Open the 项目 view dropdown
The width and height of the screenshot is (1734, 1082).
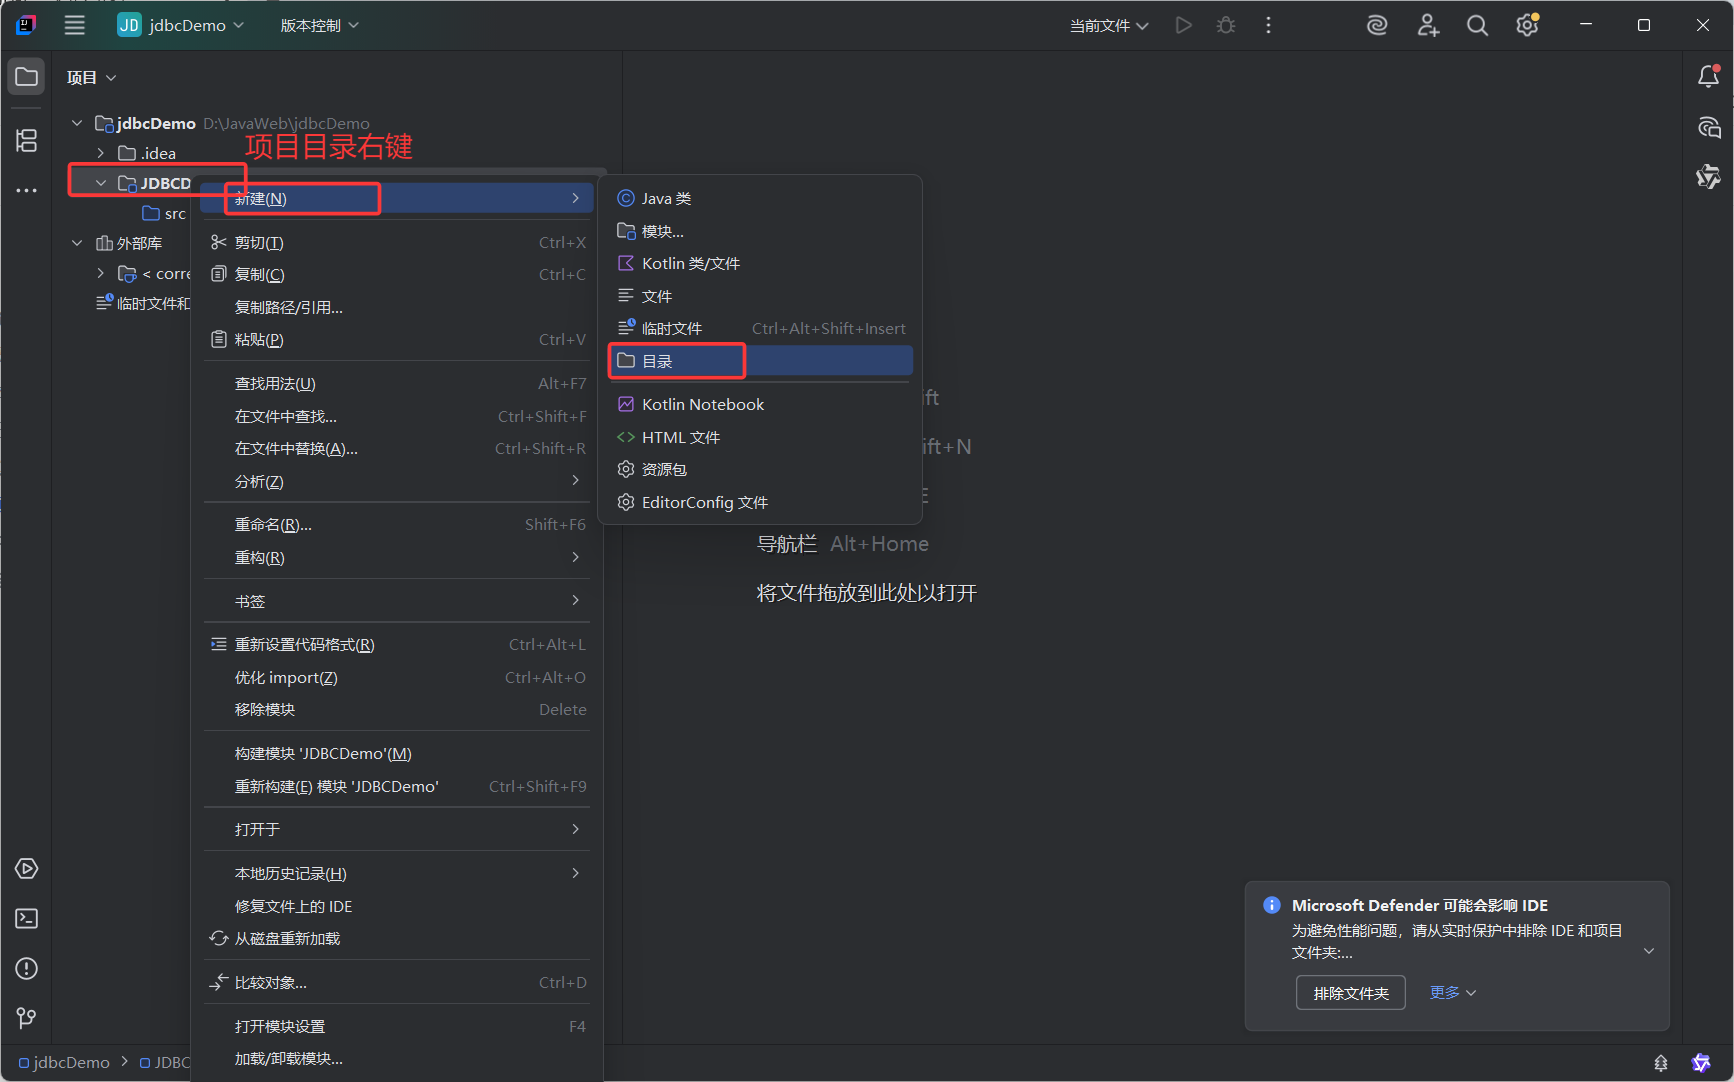coord(91,77)
